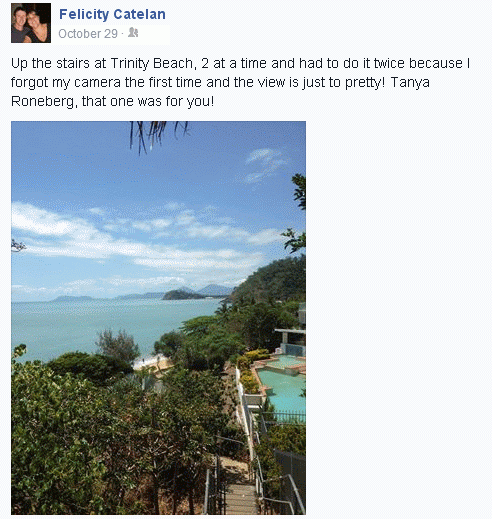Open the October 29 timestamp link
The width and height of the screenshot is (492, 519).
(x=88, y=34)
